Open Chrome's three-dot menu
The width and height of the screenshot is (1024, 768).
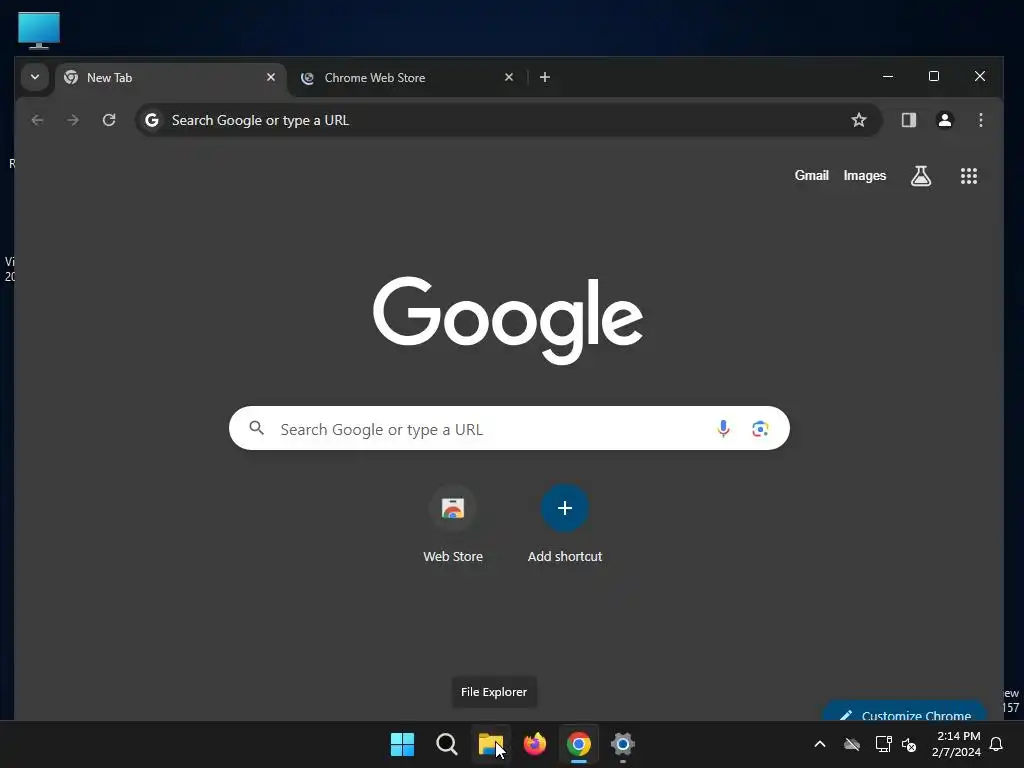point(980,120)
